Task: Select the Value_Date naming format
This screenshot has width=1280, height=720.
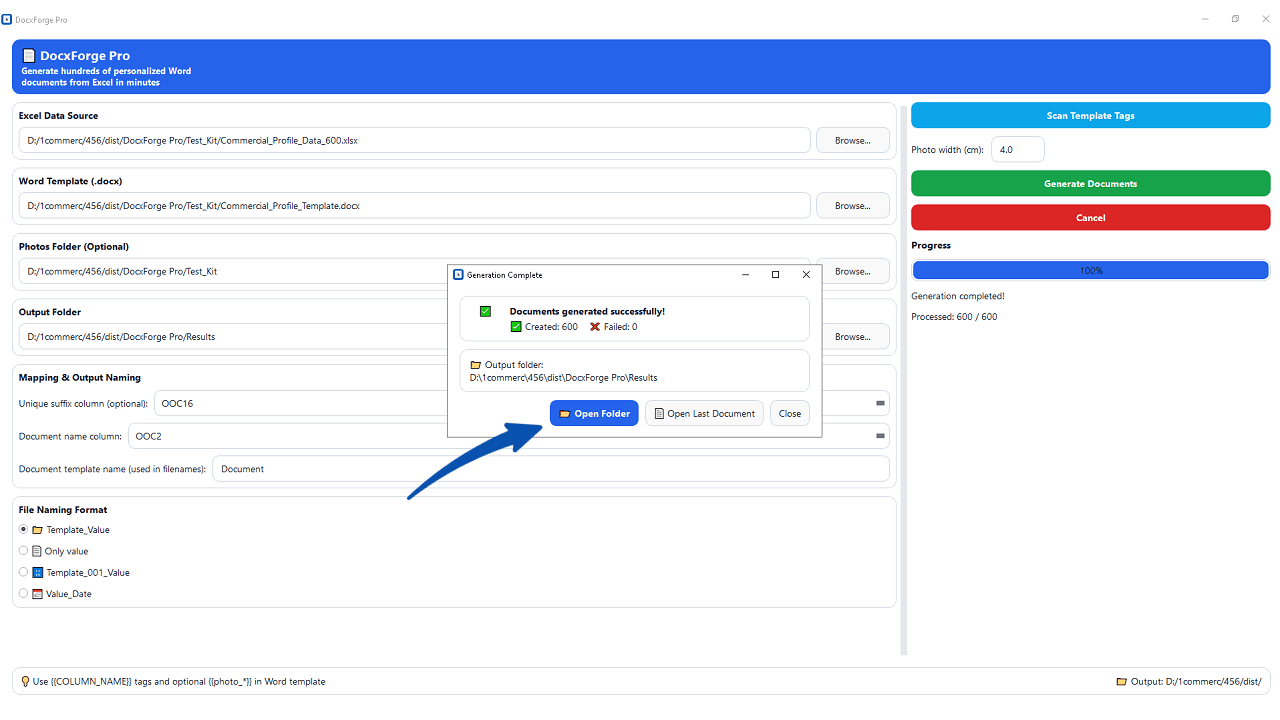Action: pos(23,592)
